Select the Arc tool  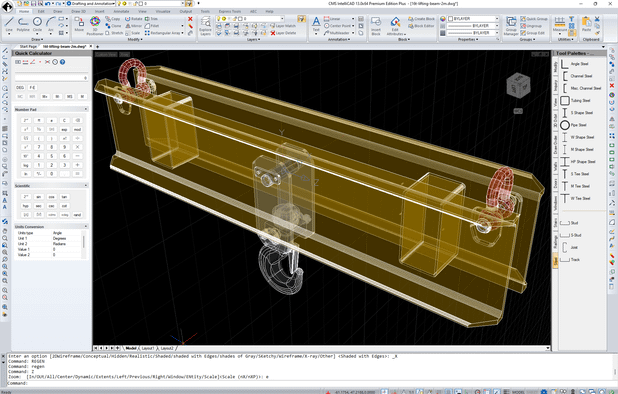point(50,25)
